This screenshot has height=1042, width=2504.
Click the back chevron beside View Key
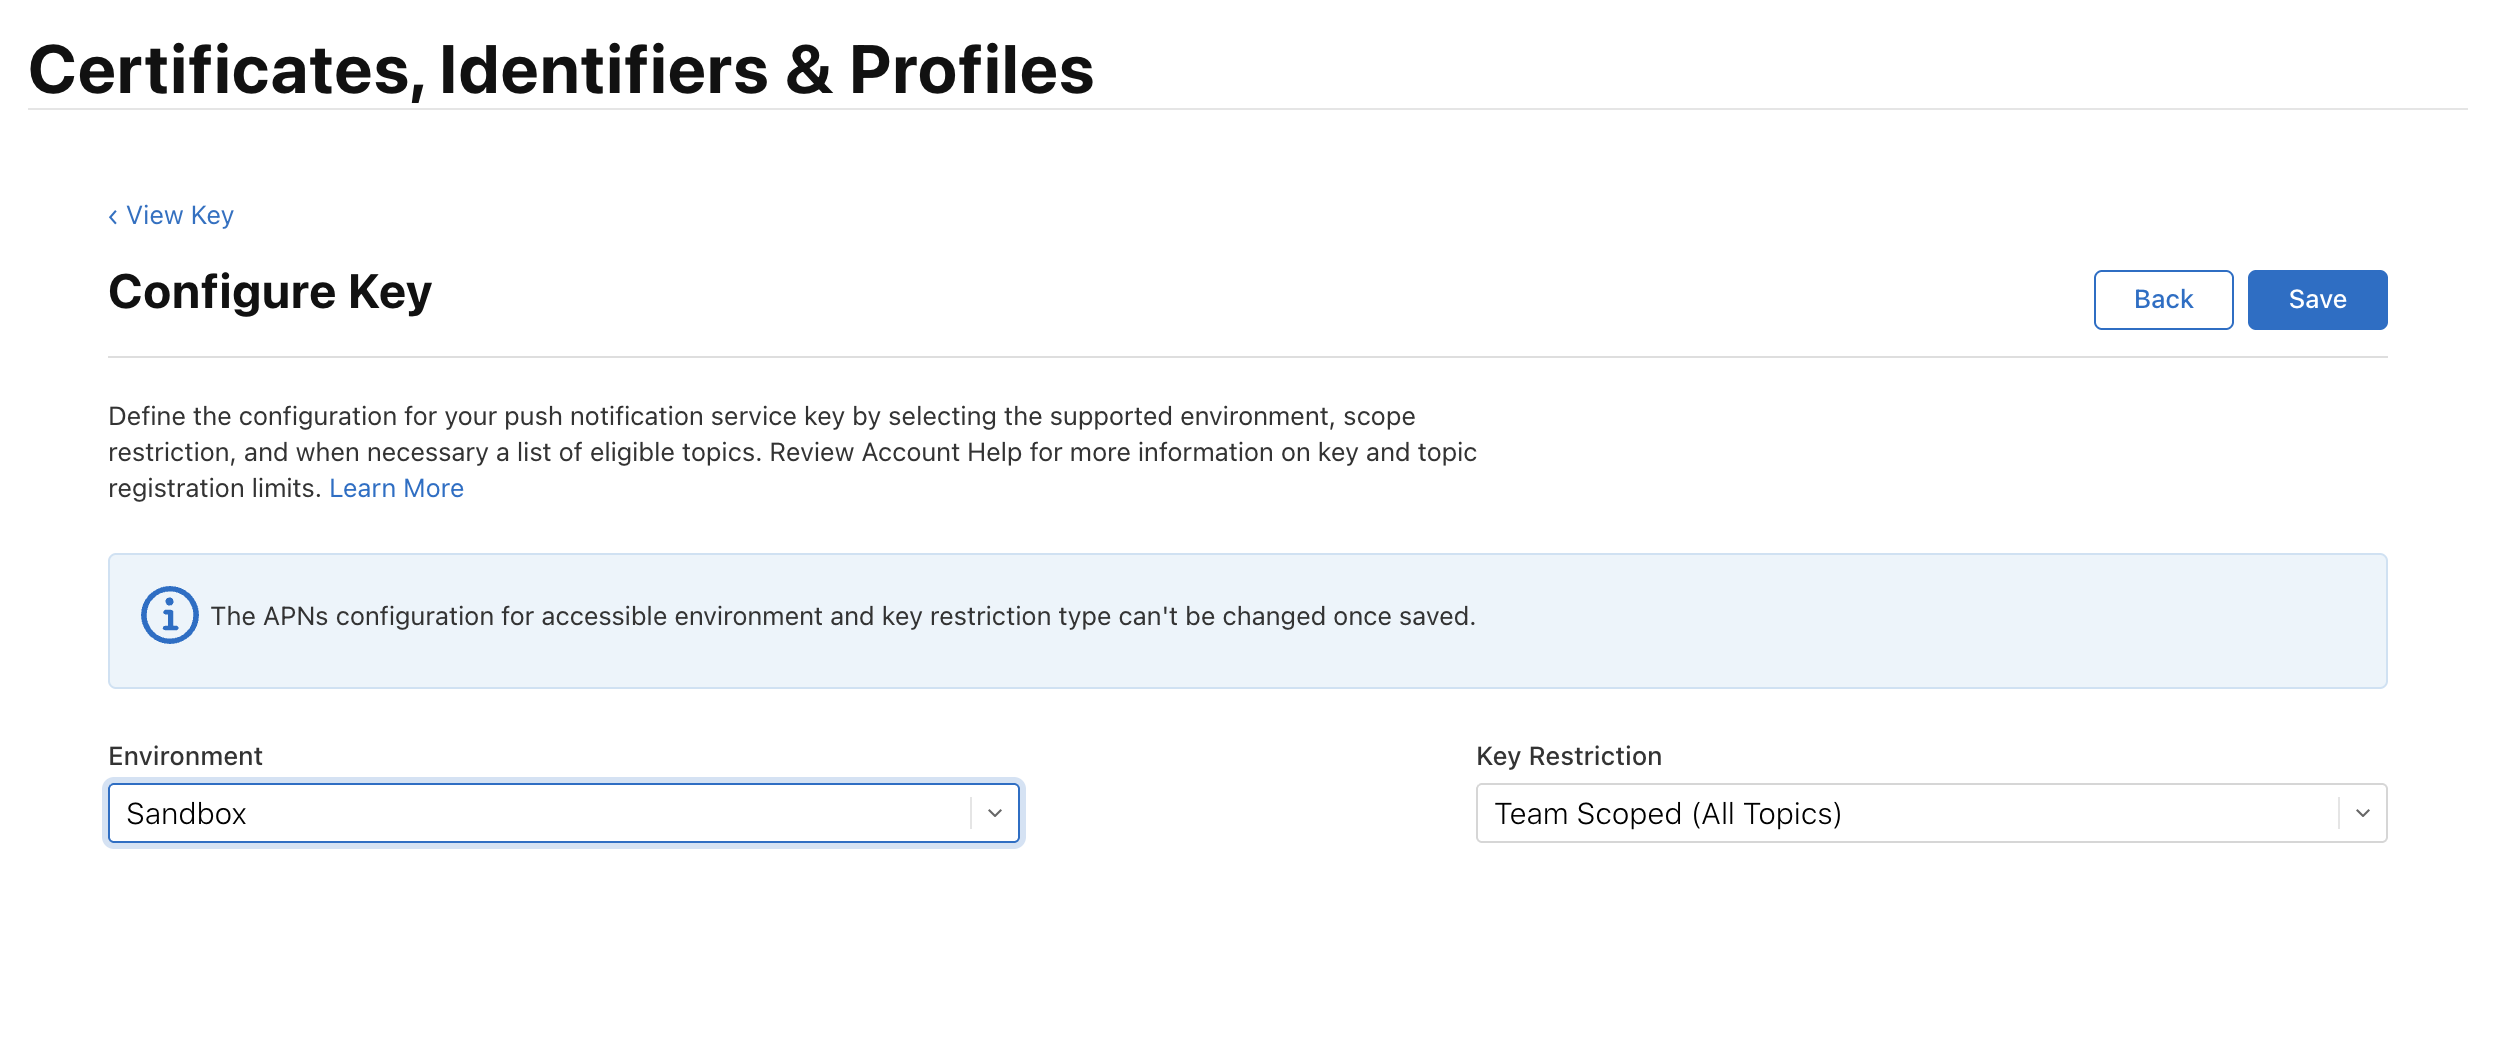112,215
